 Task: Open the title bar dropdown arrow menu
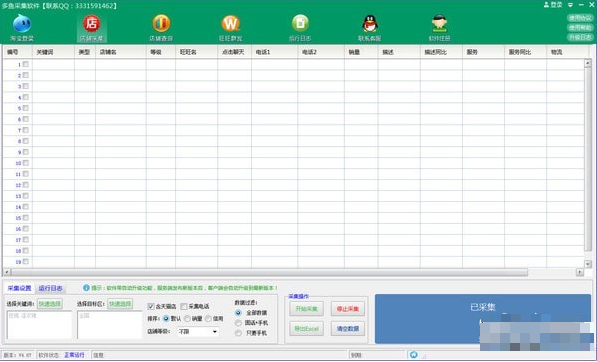(x=570, y=5)
